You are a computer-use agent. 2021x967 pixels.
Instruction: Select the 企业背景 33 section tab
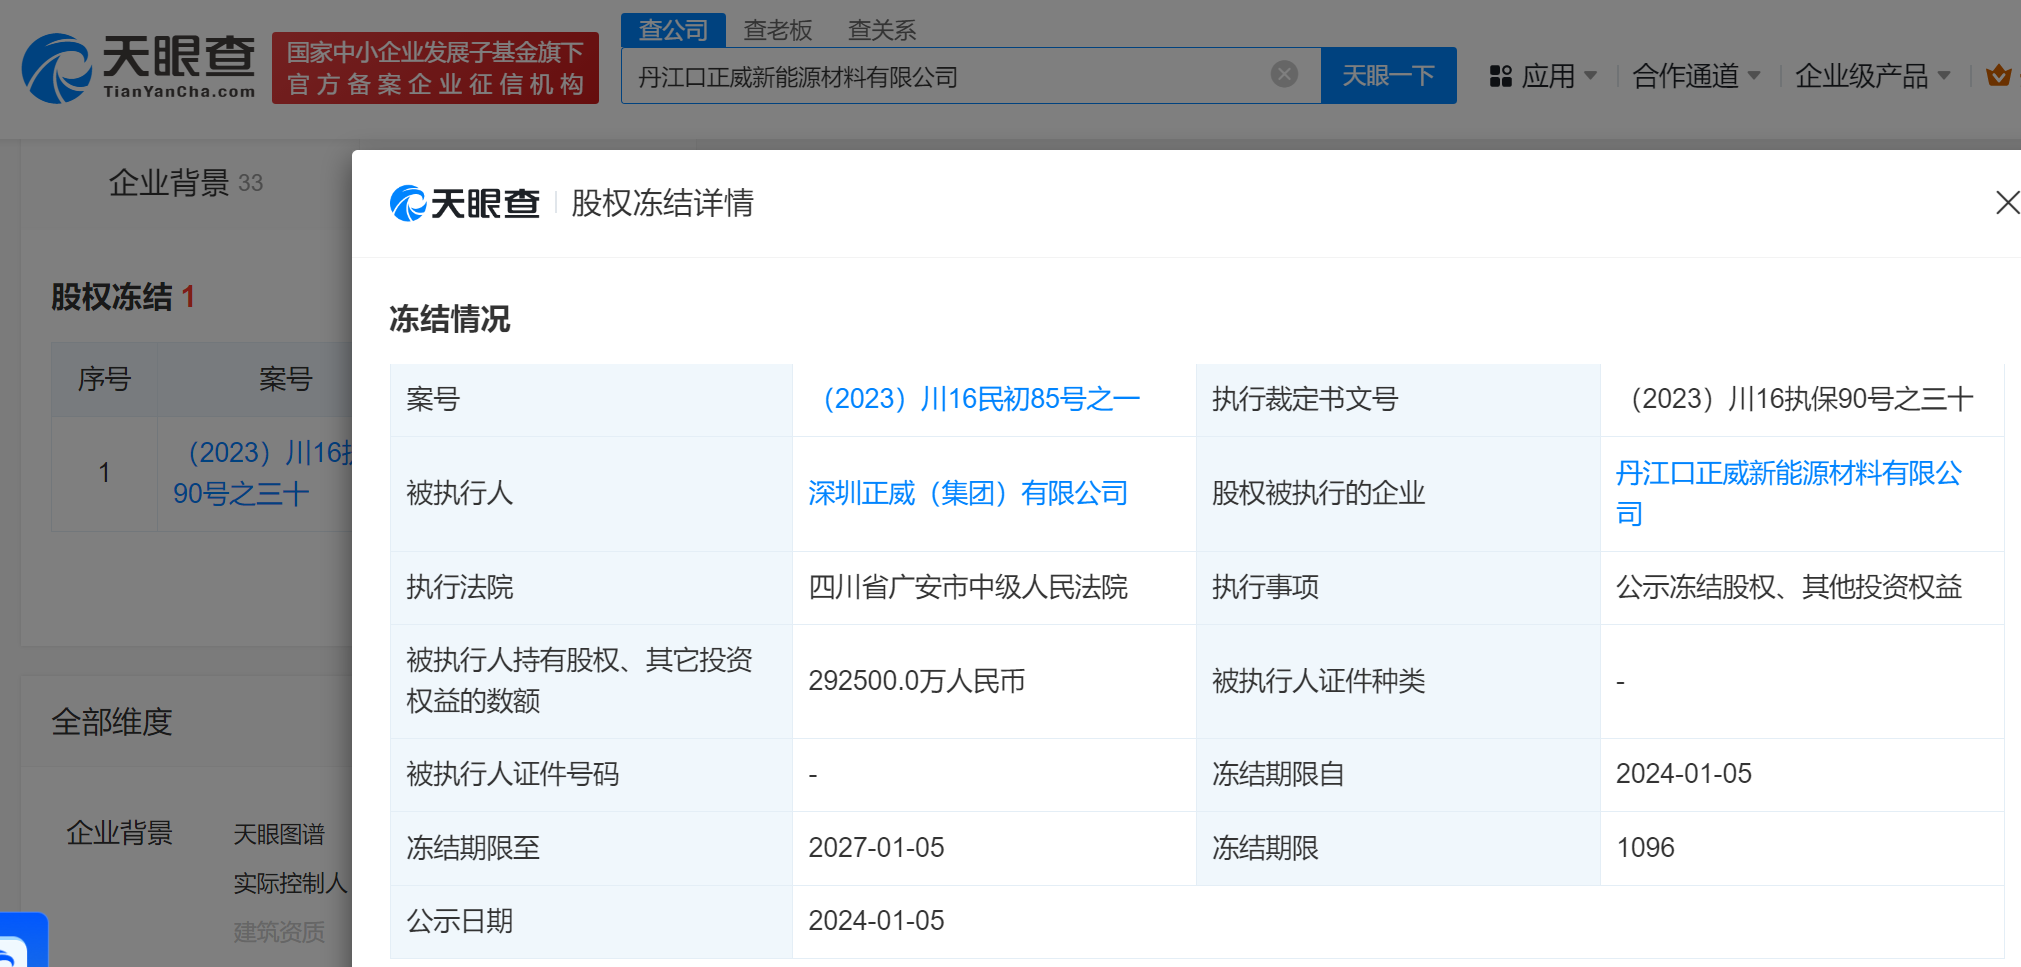pyautogui.click(x=185, y=183)
